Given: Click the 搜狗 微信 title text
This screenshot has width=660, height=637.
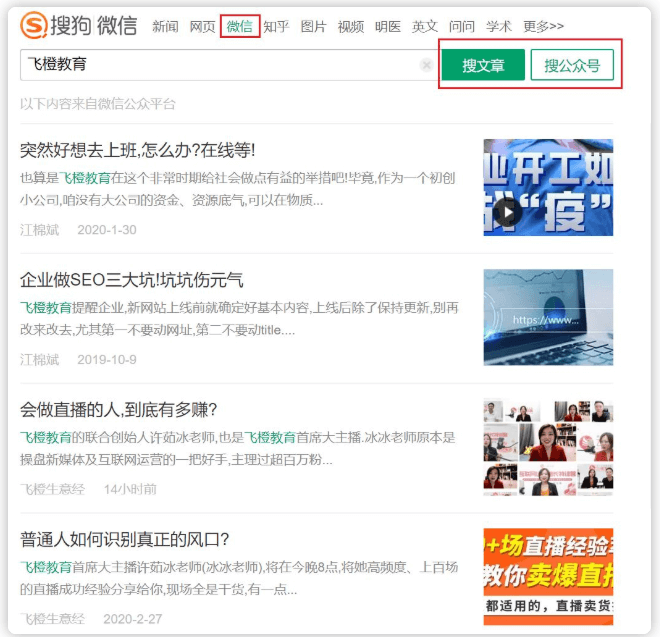Looking at the screenshot, I should pos(94,25).
